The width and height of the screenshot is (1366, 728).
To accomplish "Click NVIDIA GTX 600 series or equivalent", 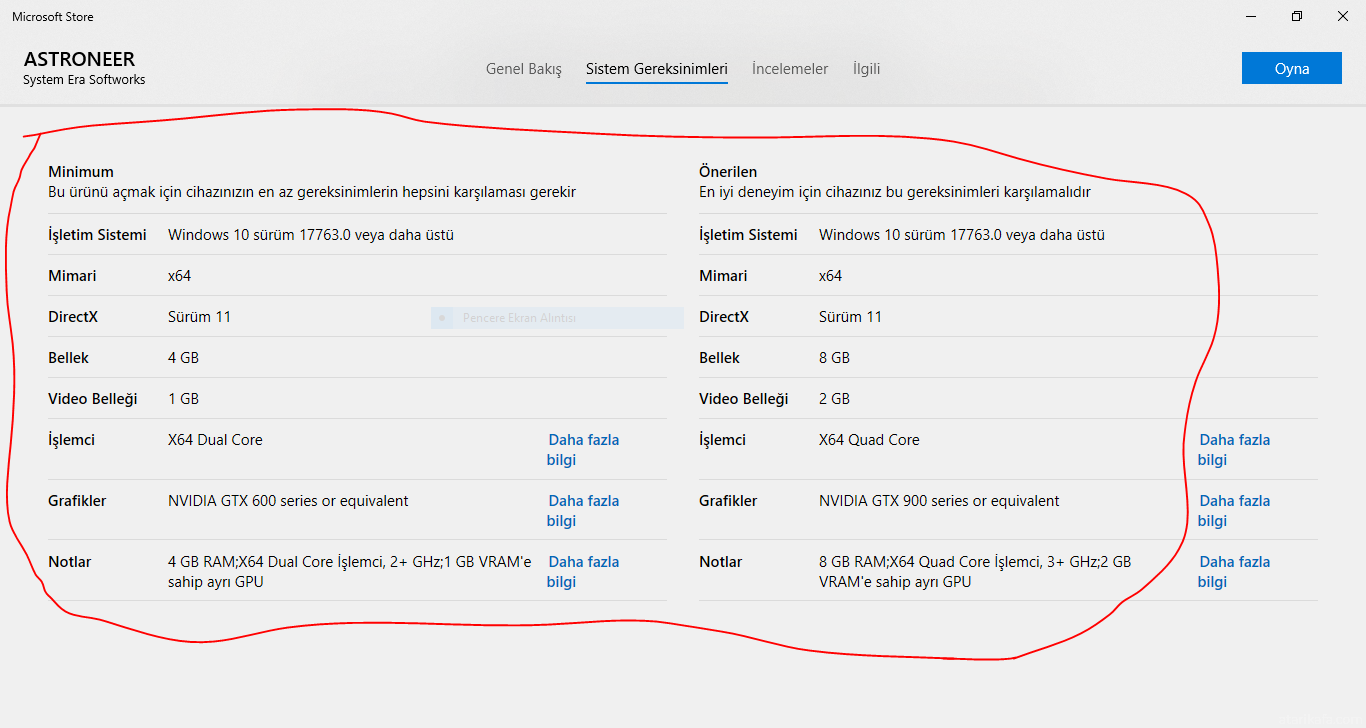I will [x=288, y=501].
